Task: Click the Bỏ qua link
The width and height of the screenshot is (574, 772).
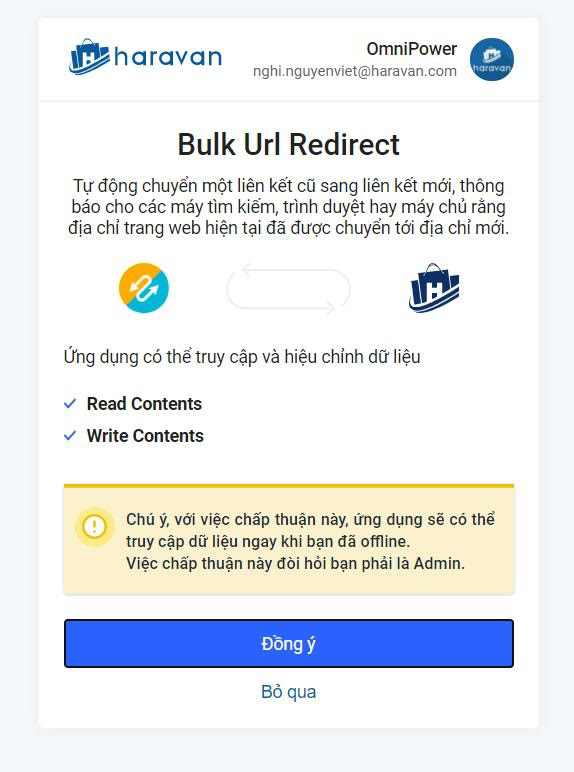Action: coord(289,692)
